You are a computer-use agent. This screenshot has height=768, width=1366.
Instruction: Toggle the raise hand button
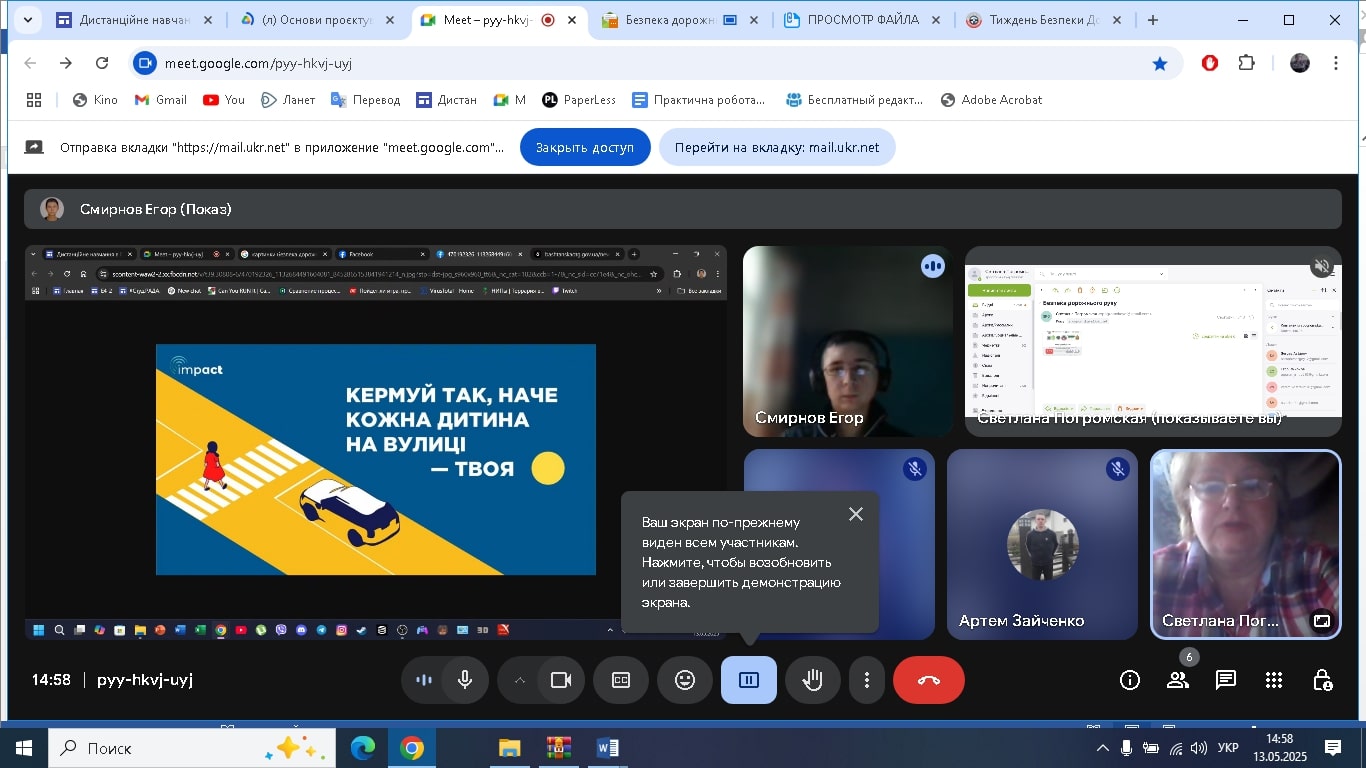click(x=812, y=680)
